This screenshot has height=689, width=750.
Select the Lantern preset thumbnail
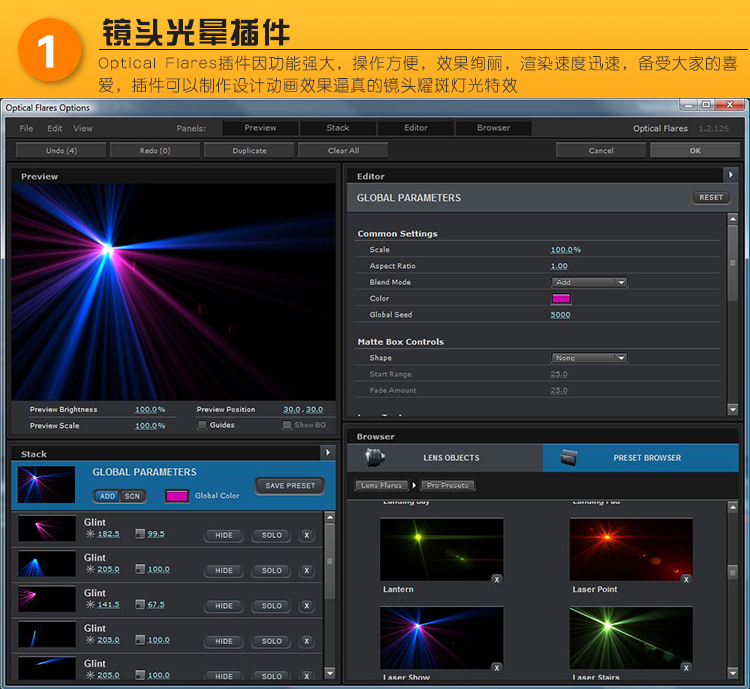[441, 549]
